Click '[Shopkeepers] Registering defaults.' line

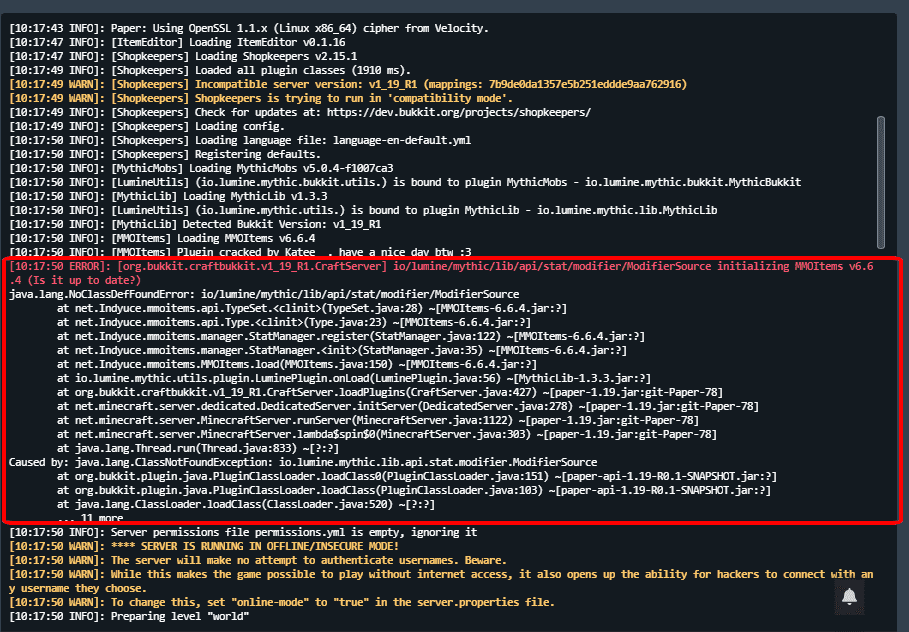point(165,154)
